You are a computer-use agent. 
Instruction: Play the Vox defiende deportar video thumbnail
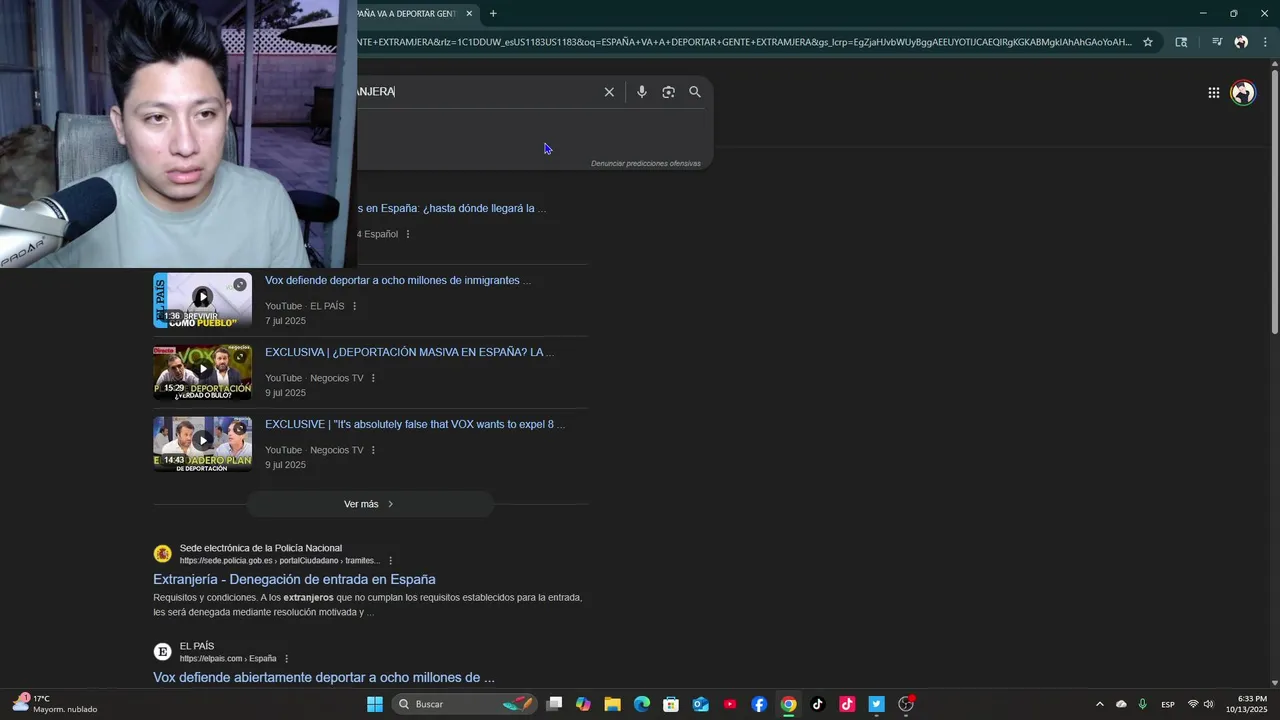(202, 300)
